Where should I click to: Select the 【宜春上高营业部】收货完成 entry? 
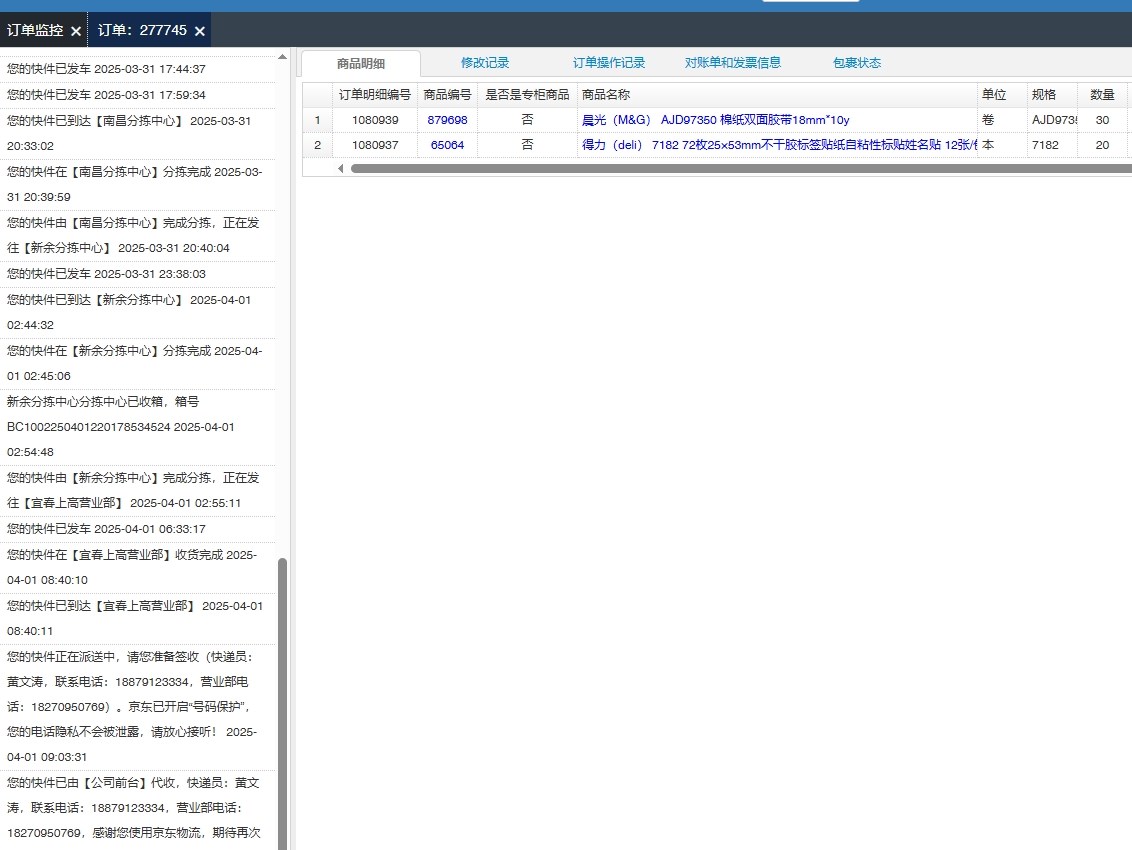pyautogui.click(x=137, y=568)
